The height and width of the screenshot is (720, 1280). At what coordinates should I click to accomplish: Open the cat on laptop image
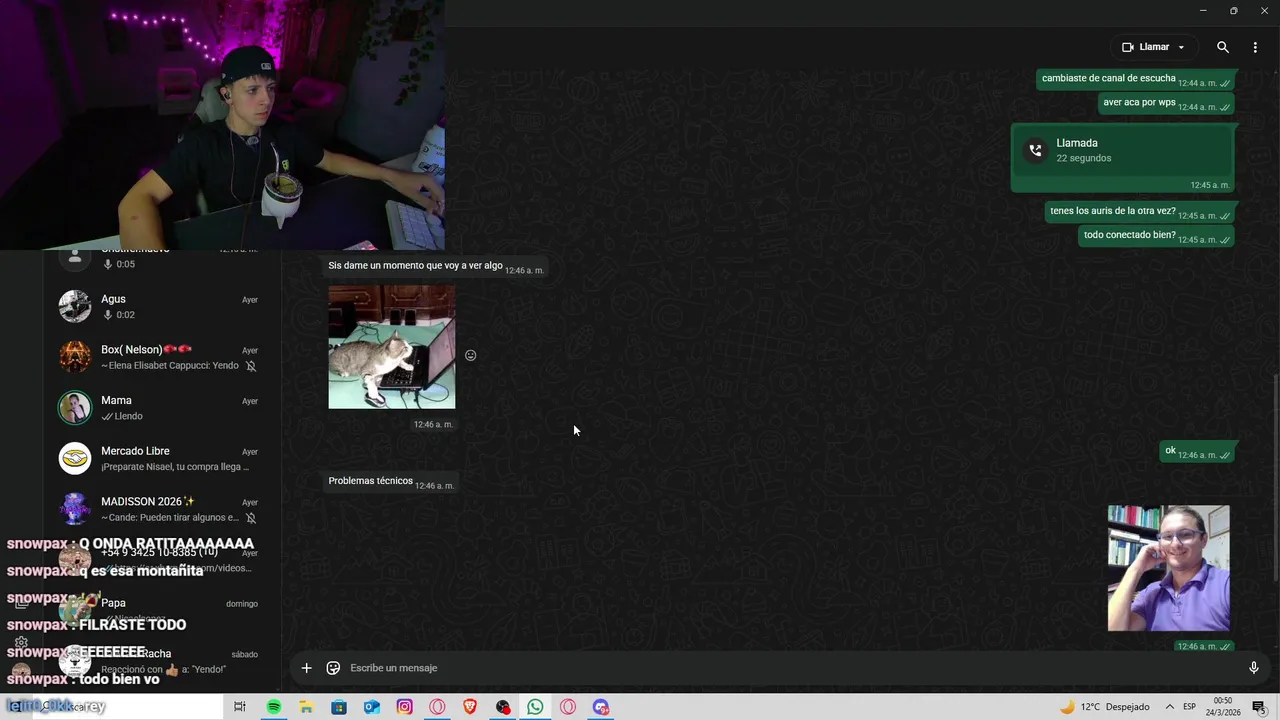(x=392, y=347)
